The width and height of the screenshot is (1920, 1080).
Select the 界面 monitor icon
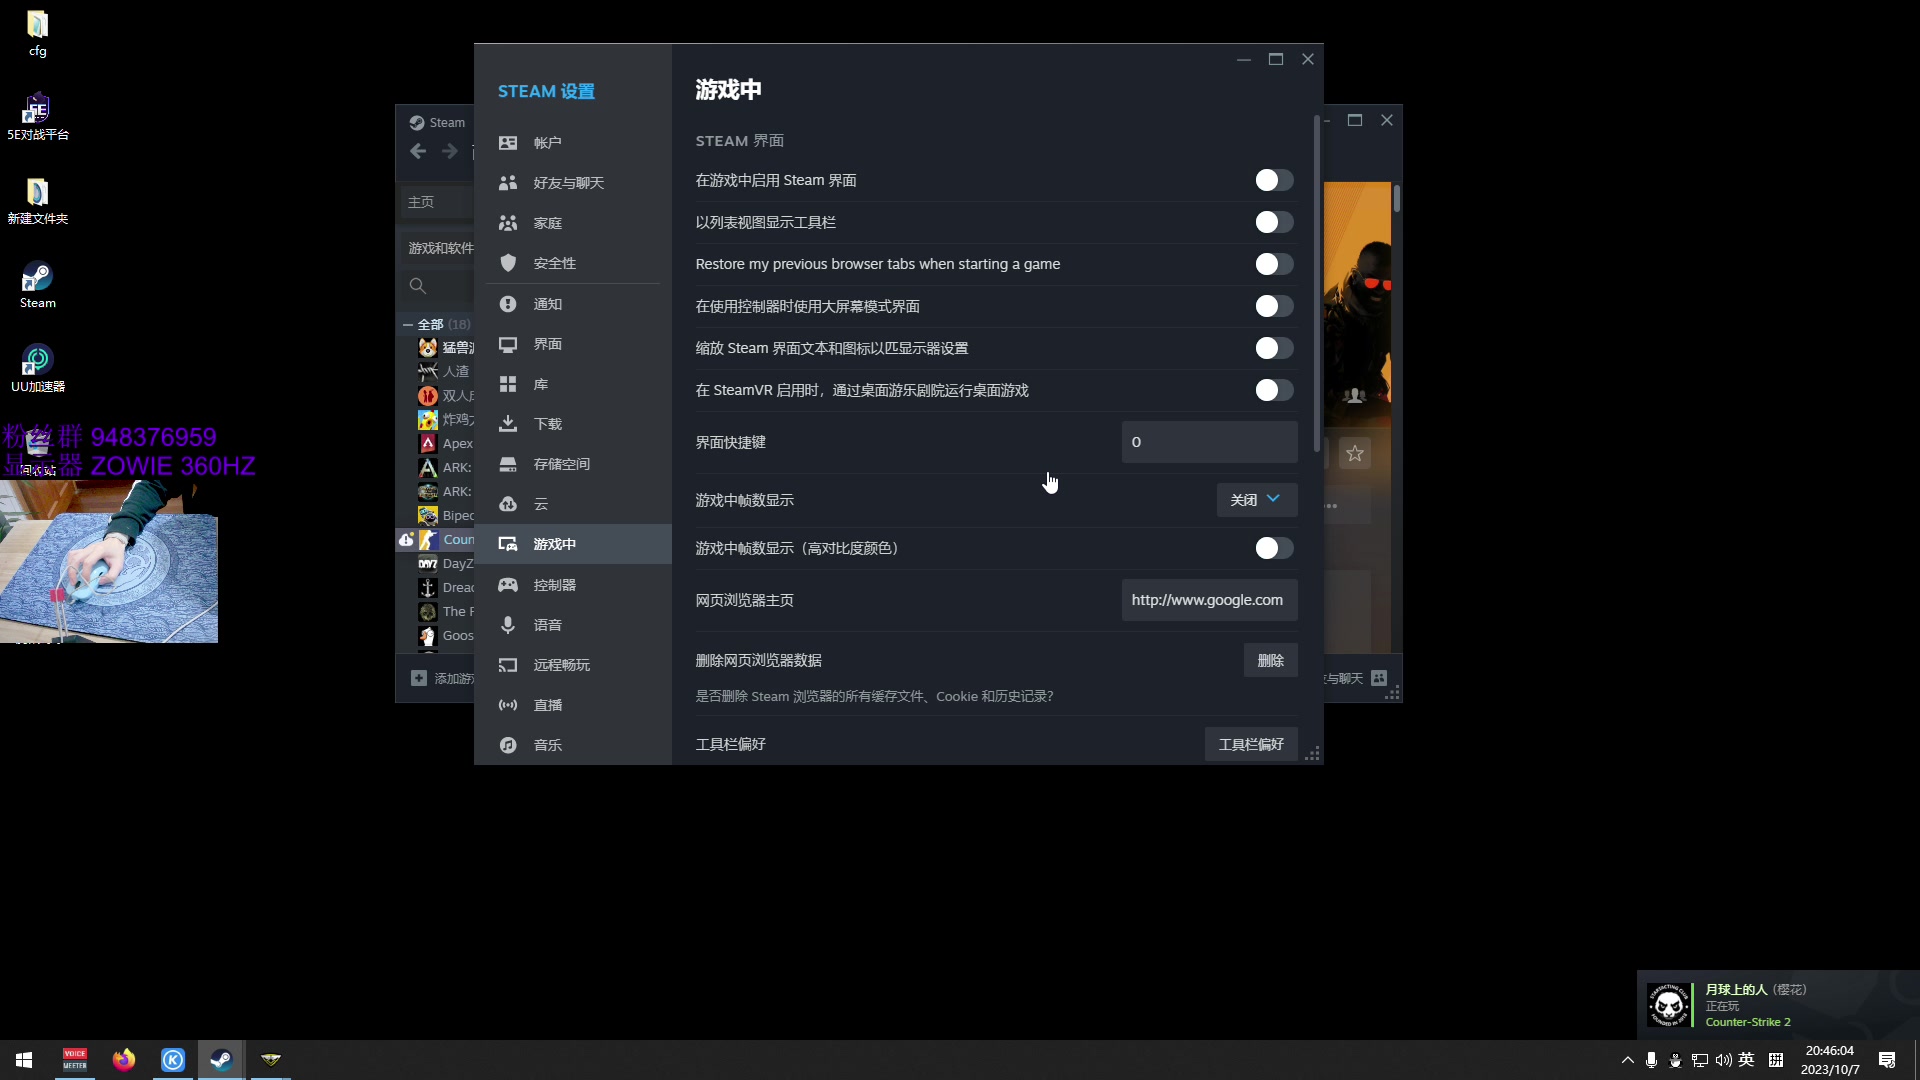coord(508,344)
